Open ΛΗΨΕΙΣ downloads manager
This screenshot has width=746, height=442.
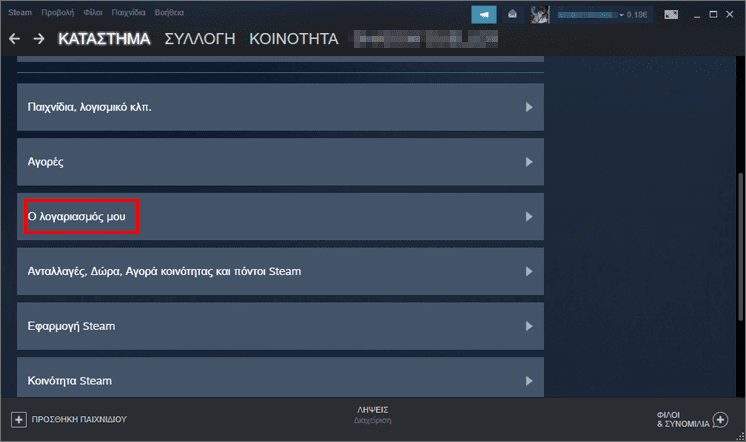373,414
